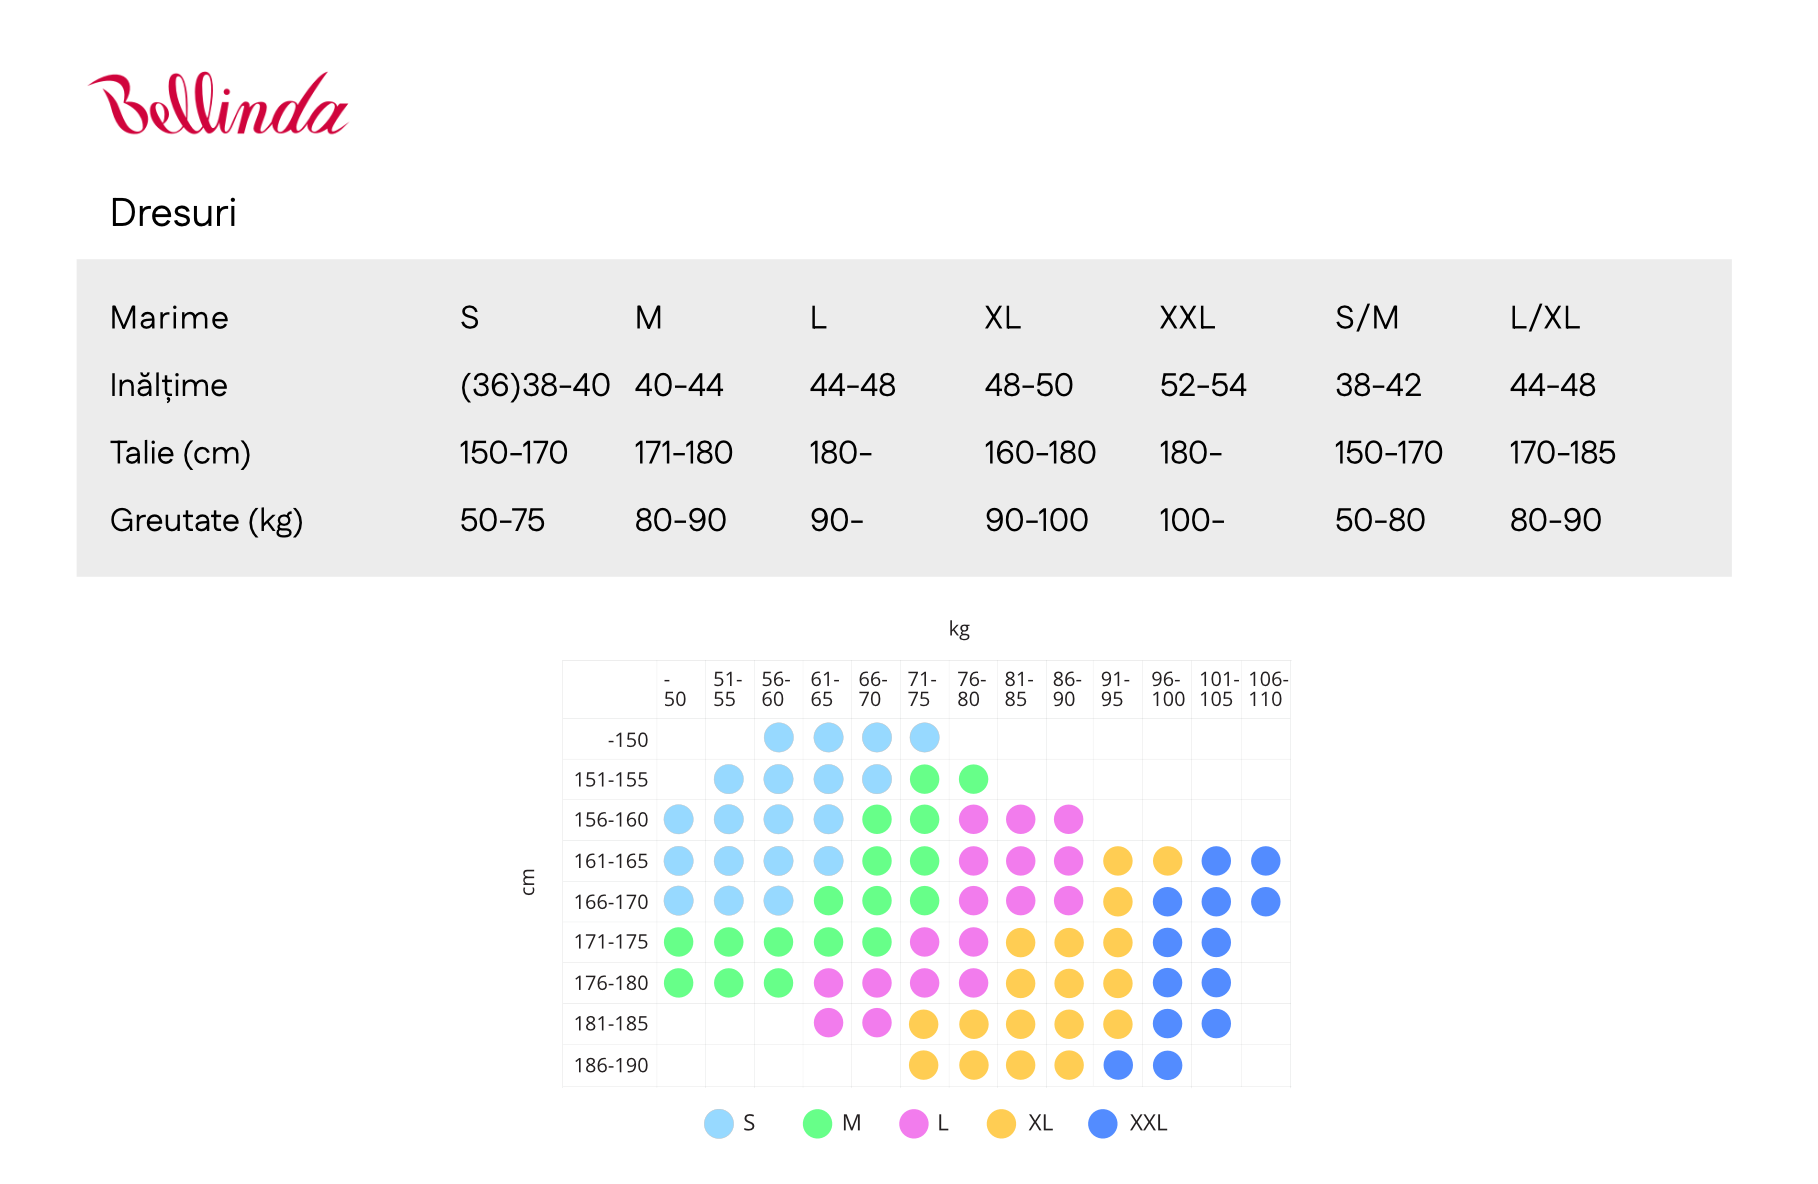Click the 170-185 cell
This screenshot has height=1184, width=1818.
[1562, 453]
